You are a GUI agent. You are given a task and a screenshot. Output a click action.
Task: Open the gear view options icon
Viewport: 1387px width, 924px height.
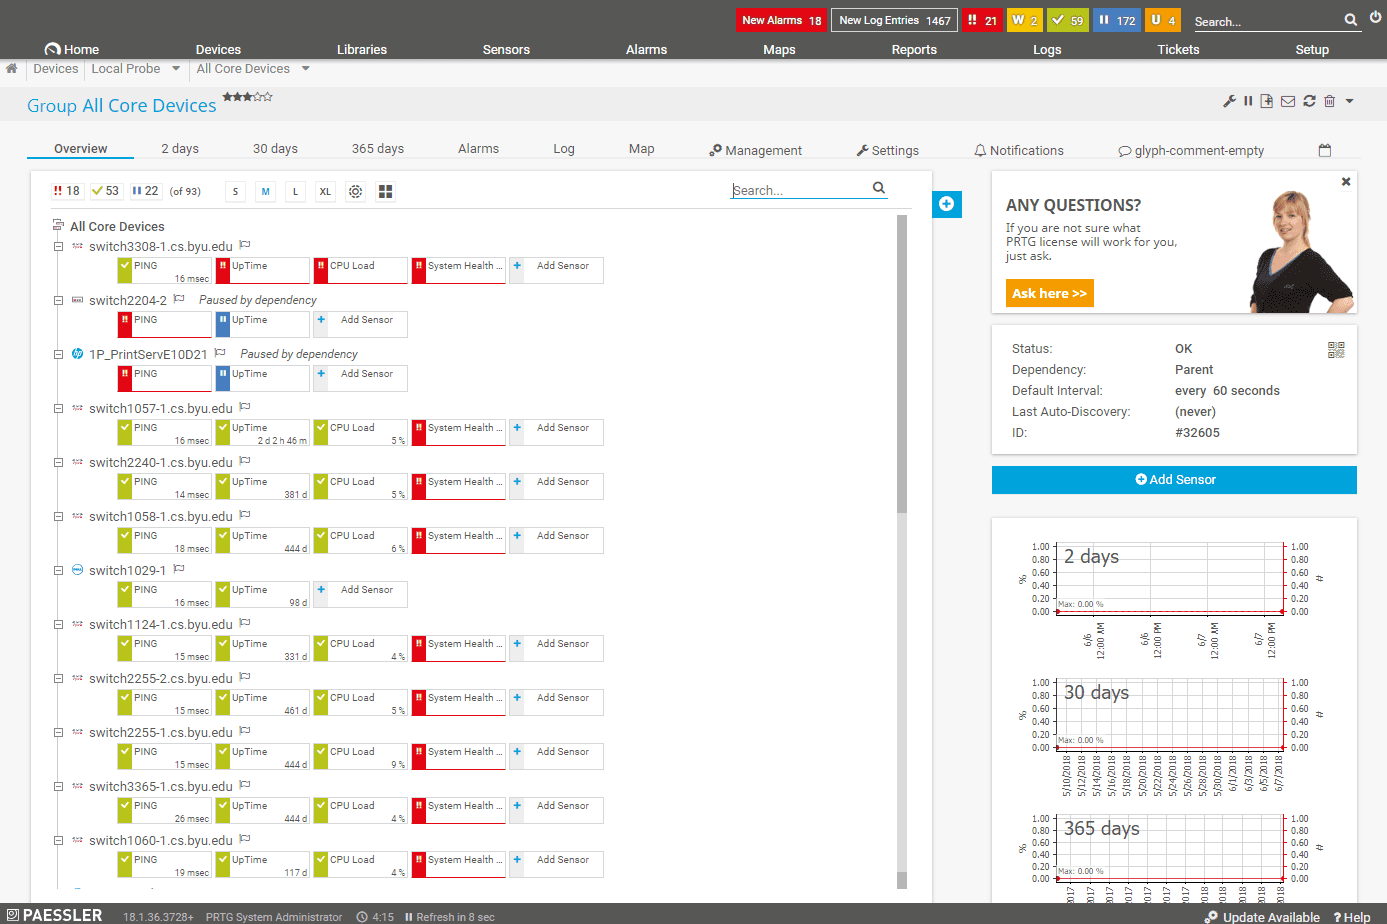[355, 191]
